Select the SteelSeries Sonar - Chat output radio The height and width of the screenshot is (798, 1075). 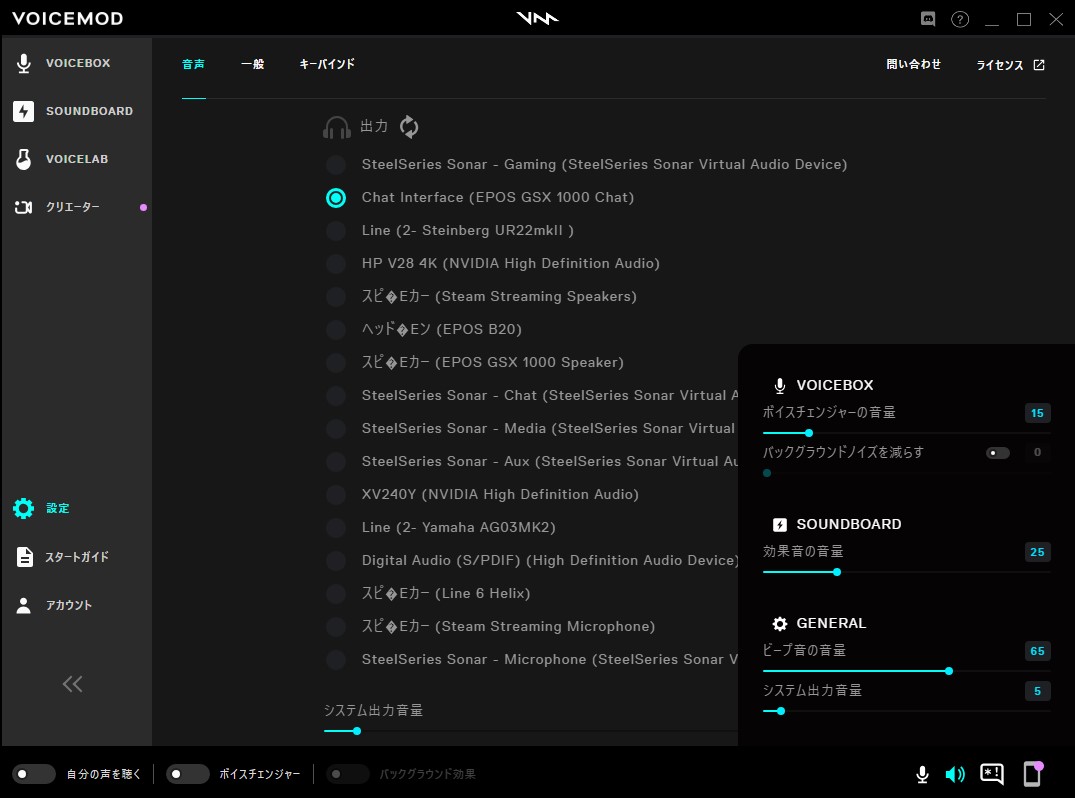click(336, 396)
